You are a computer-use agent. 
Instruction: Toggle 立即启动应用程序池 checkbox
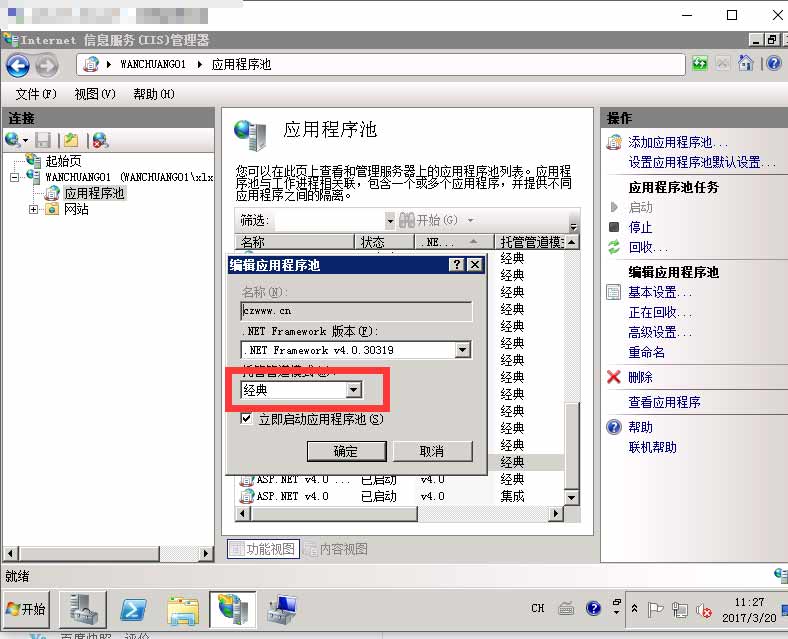pyautogui.click(x=246, y=418)
